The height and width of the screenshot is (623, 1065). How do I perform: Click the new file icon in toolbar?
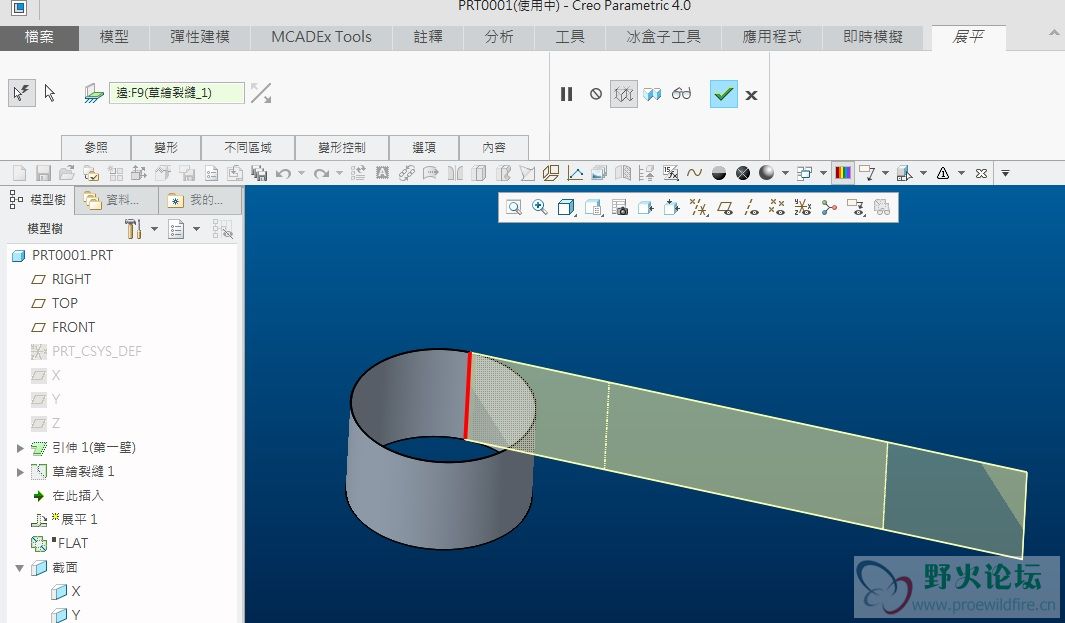19,173
